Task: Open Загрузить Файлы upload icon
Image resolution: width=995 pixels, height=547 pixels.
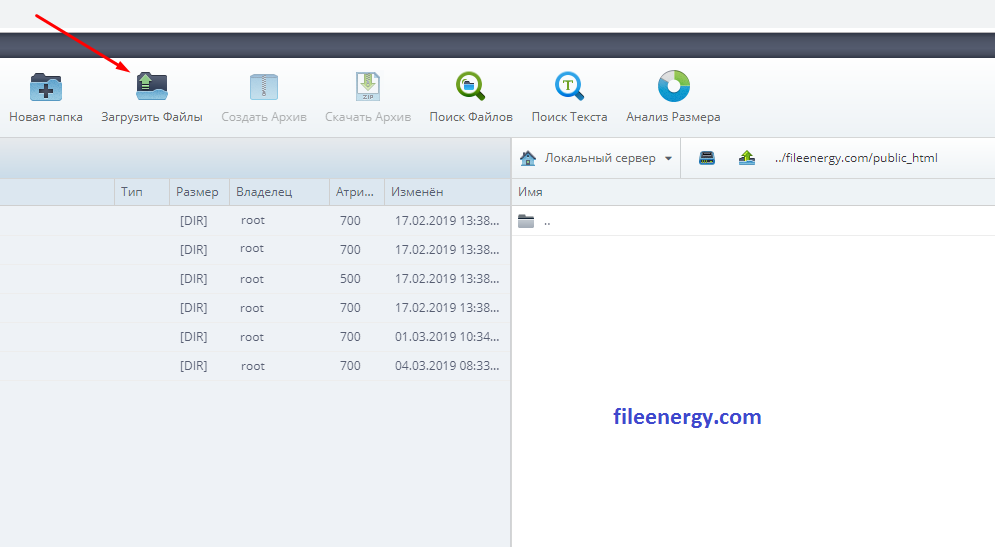Action: 152,87
